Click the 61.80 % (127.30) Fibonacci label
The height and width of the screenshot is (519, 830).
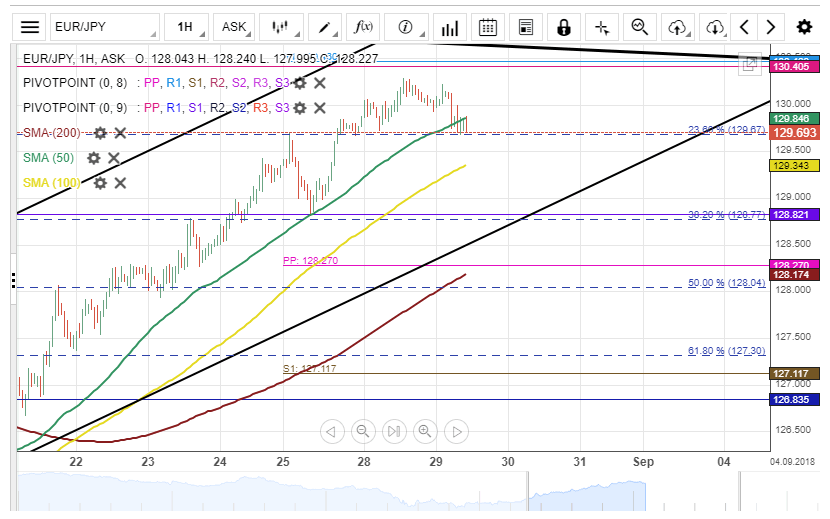(726, 351)
